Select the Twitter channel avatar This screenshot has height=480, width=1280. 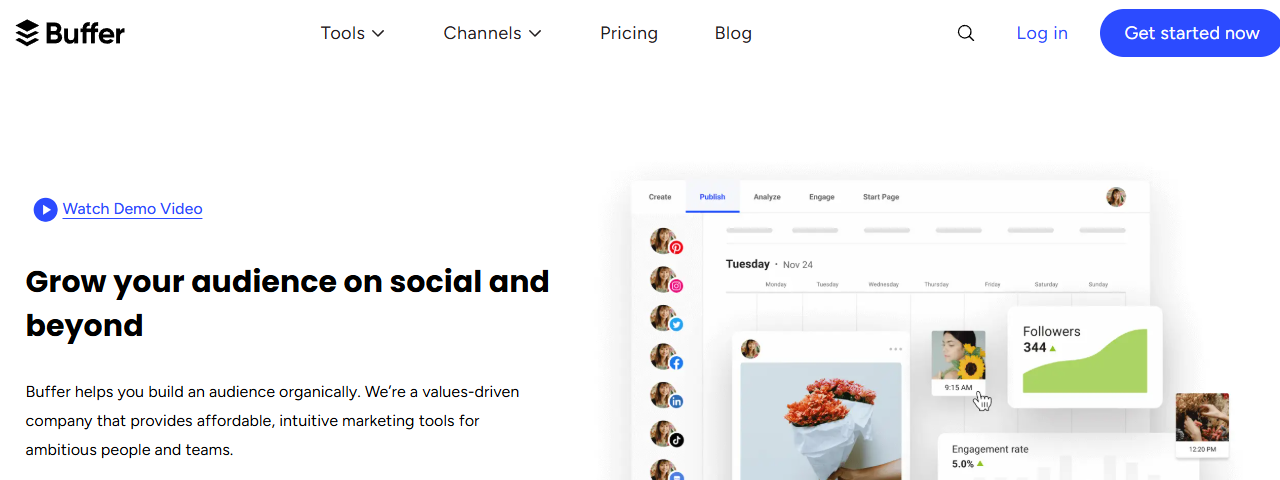666,319
